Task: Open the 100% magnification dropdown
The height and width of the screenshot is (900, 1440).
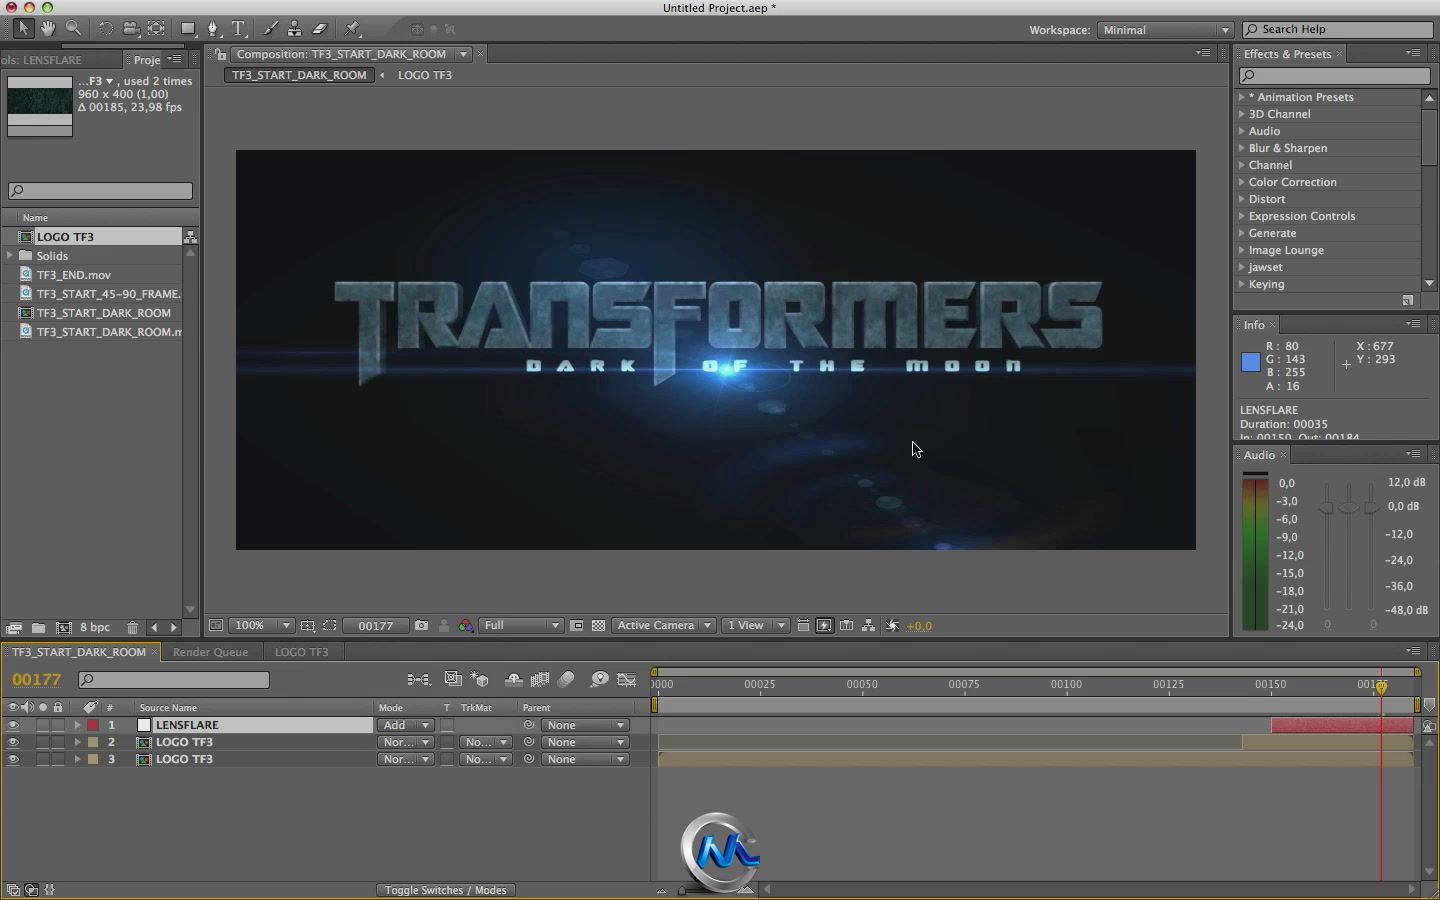Action: [x=262, y=626]
